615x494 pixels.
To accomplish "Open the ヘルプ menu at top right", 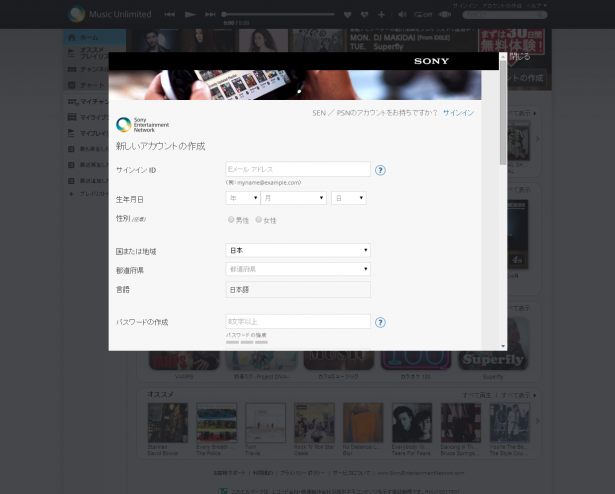I will pyautogui.click(x=539, y=5).
